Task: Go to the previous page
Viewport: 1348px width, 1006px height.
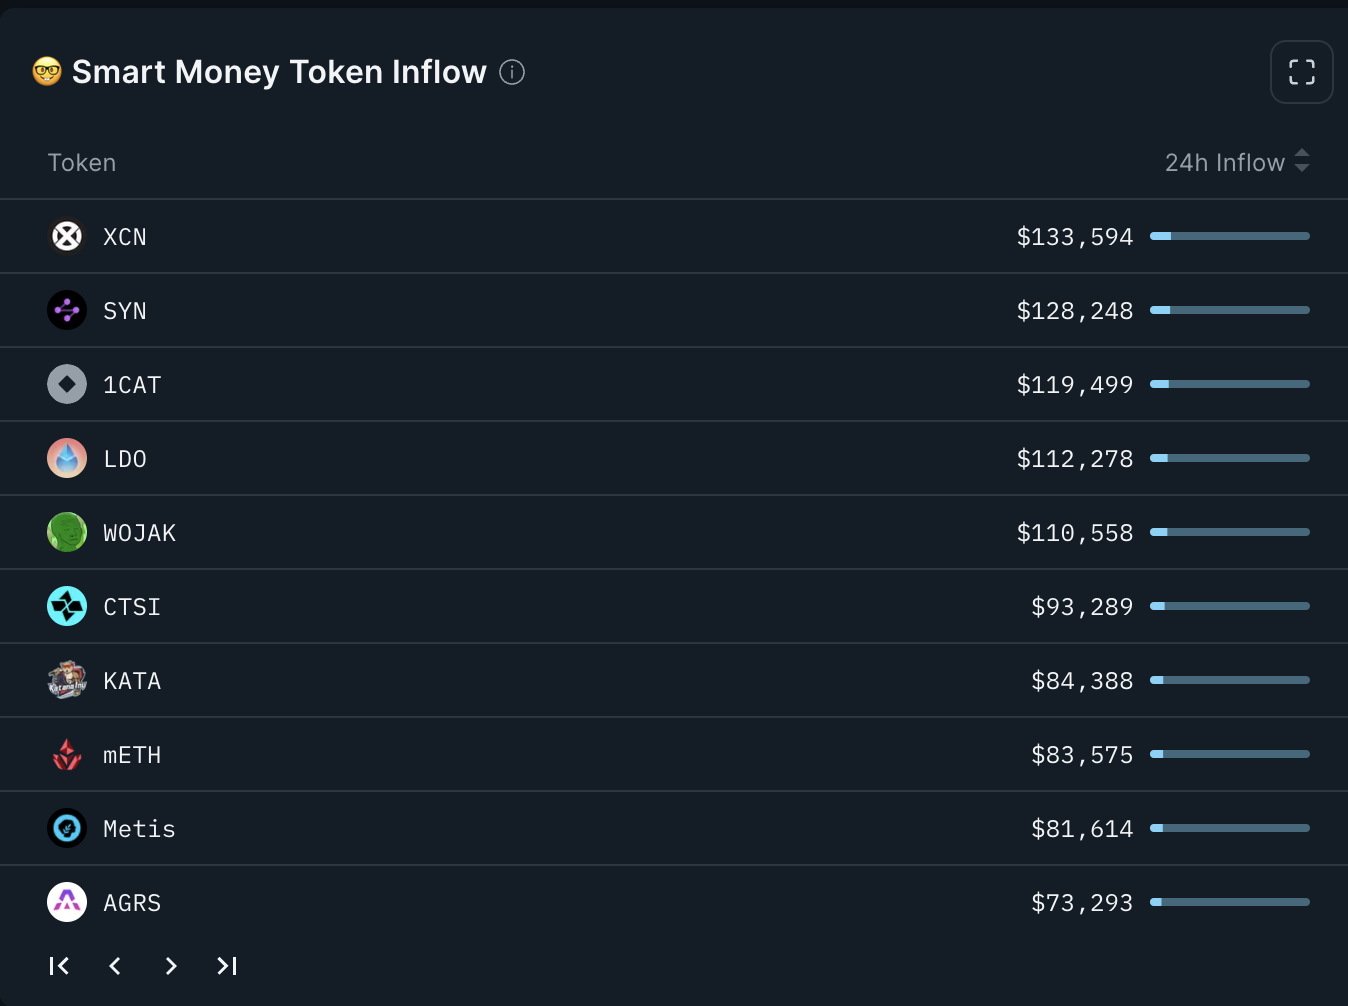Action: click(x=115, y=966)
